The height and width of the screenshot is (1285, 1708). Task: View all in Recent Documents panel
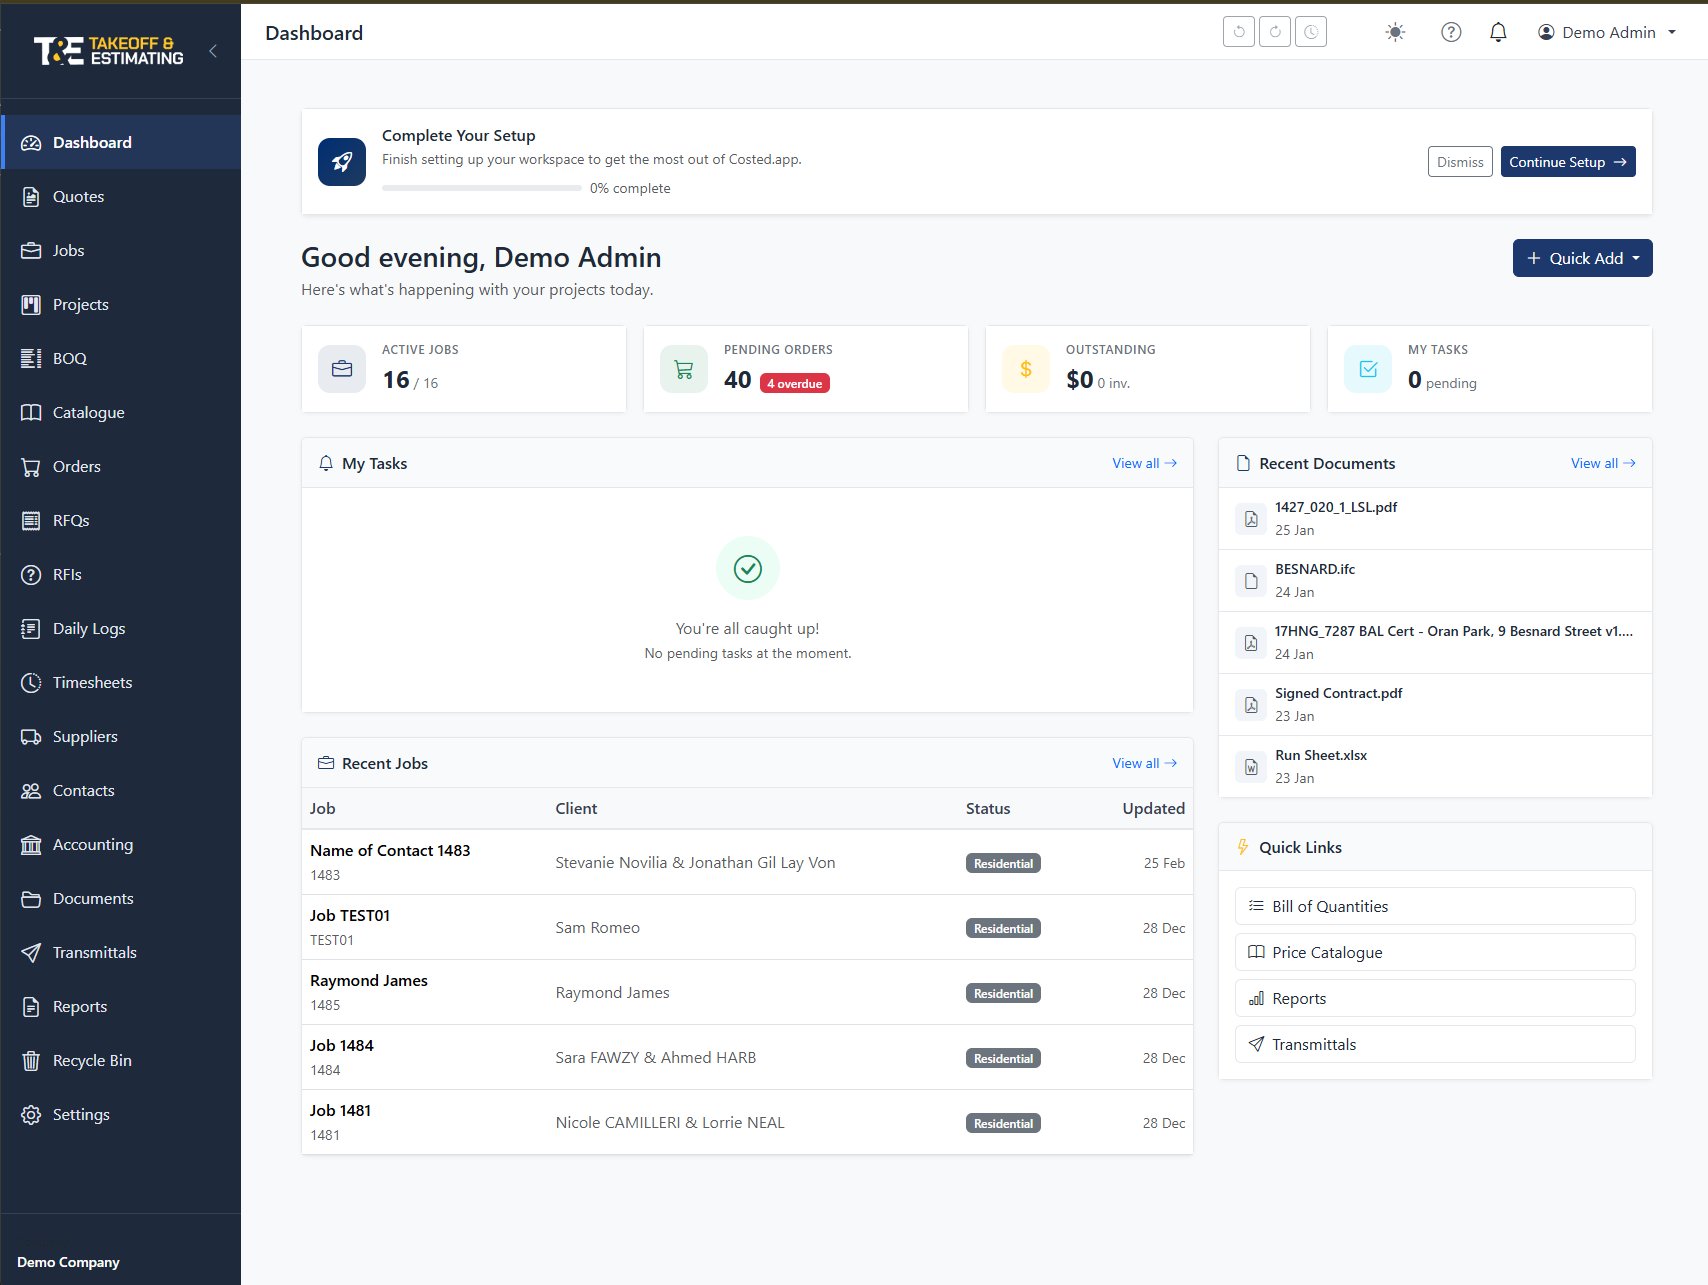pos(1603,463)
